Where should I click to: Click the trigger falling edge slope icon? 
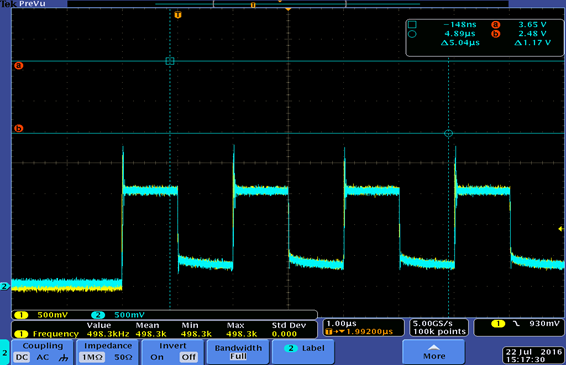517,323
